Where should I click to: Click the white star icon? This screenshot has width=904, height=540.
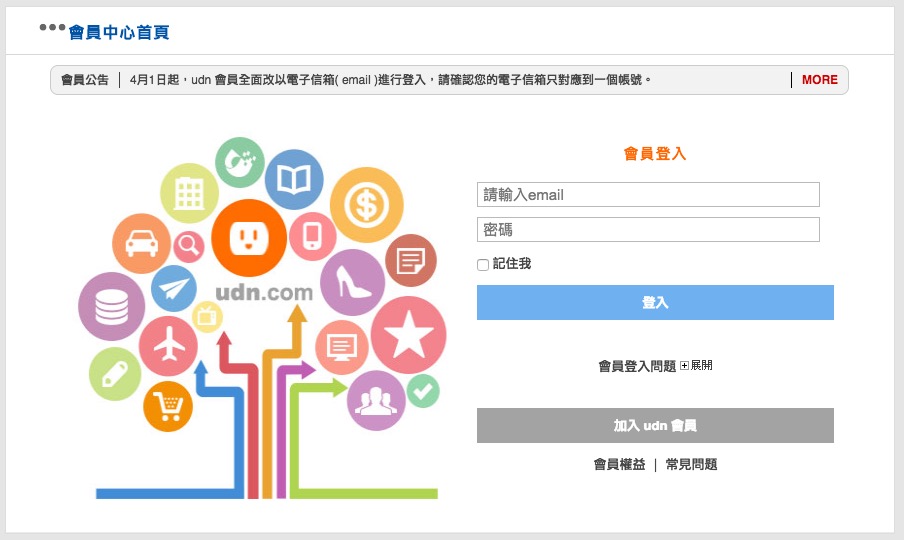[408, 335]
